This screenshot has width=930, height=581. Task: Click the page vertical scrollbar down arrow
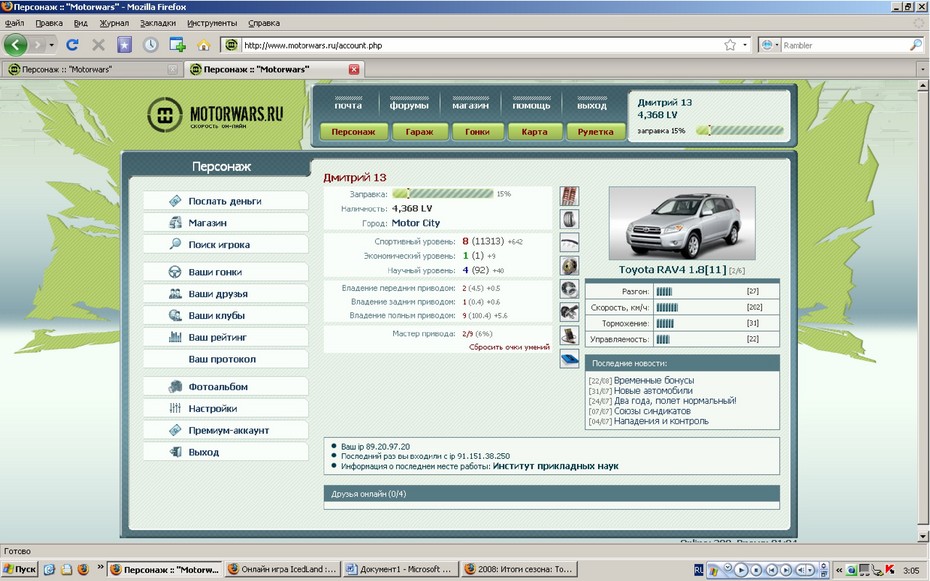(922, 536)
